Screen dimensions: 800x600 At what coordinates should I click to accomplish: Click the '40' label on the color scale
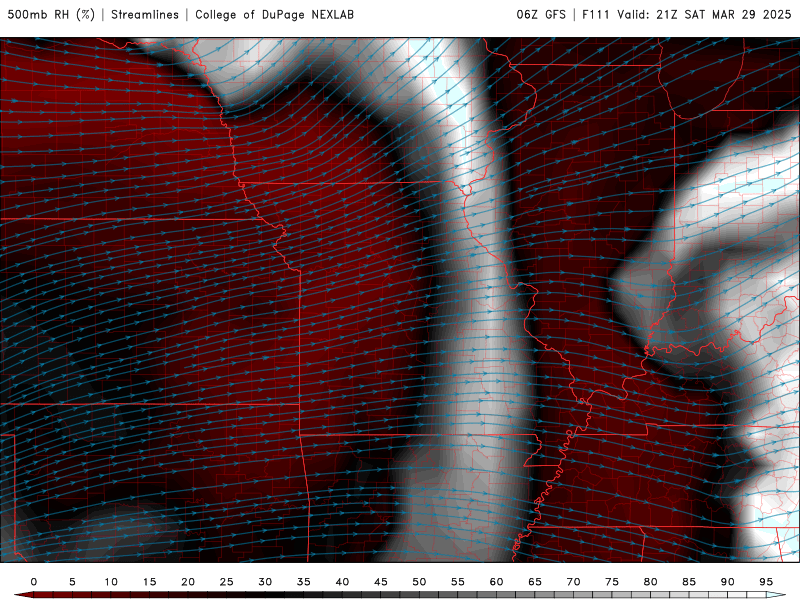(342, 582)
